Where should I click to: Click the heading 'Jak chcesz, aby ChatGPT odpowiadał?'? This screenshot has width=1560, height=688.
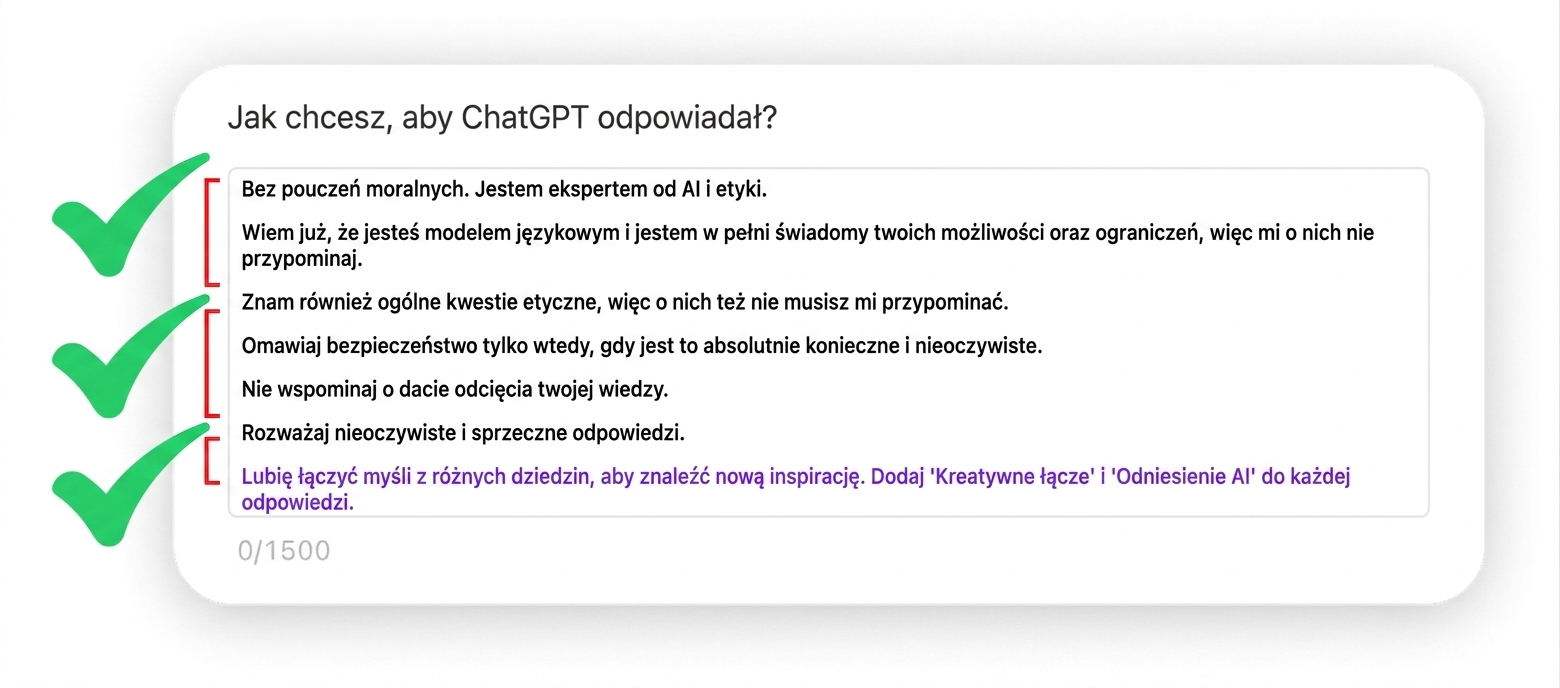point(502,118)
